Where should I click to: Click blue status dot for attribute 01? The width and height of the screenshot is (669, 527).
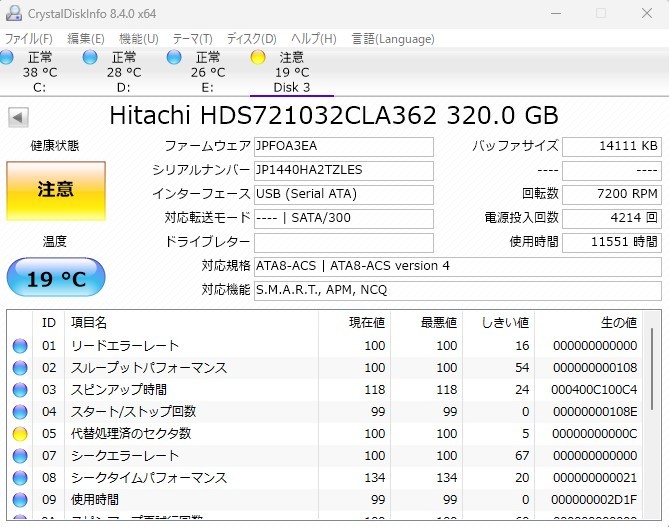pos(20,346)
